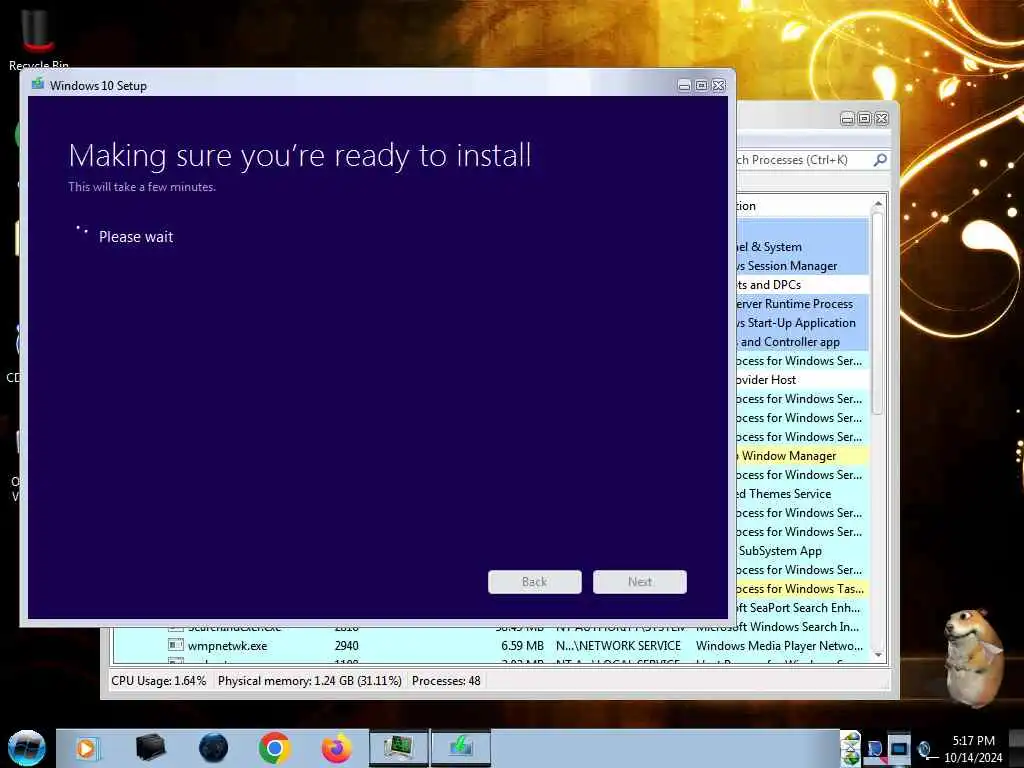Select the 'Themes Service' process row

click(x=803, y=494)
